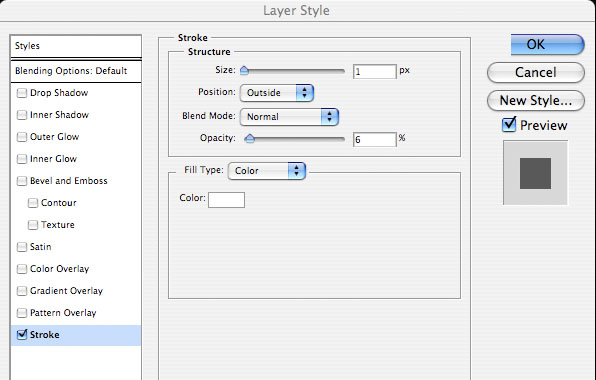The width and height of the screenshot is (596, 380).
Task: Select the Pattern Overlay label row
Action: click(63, 313)
